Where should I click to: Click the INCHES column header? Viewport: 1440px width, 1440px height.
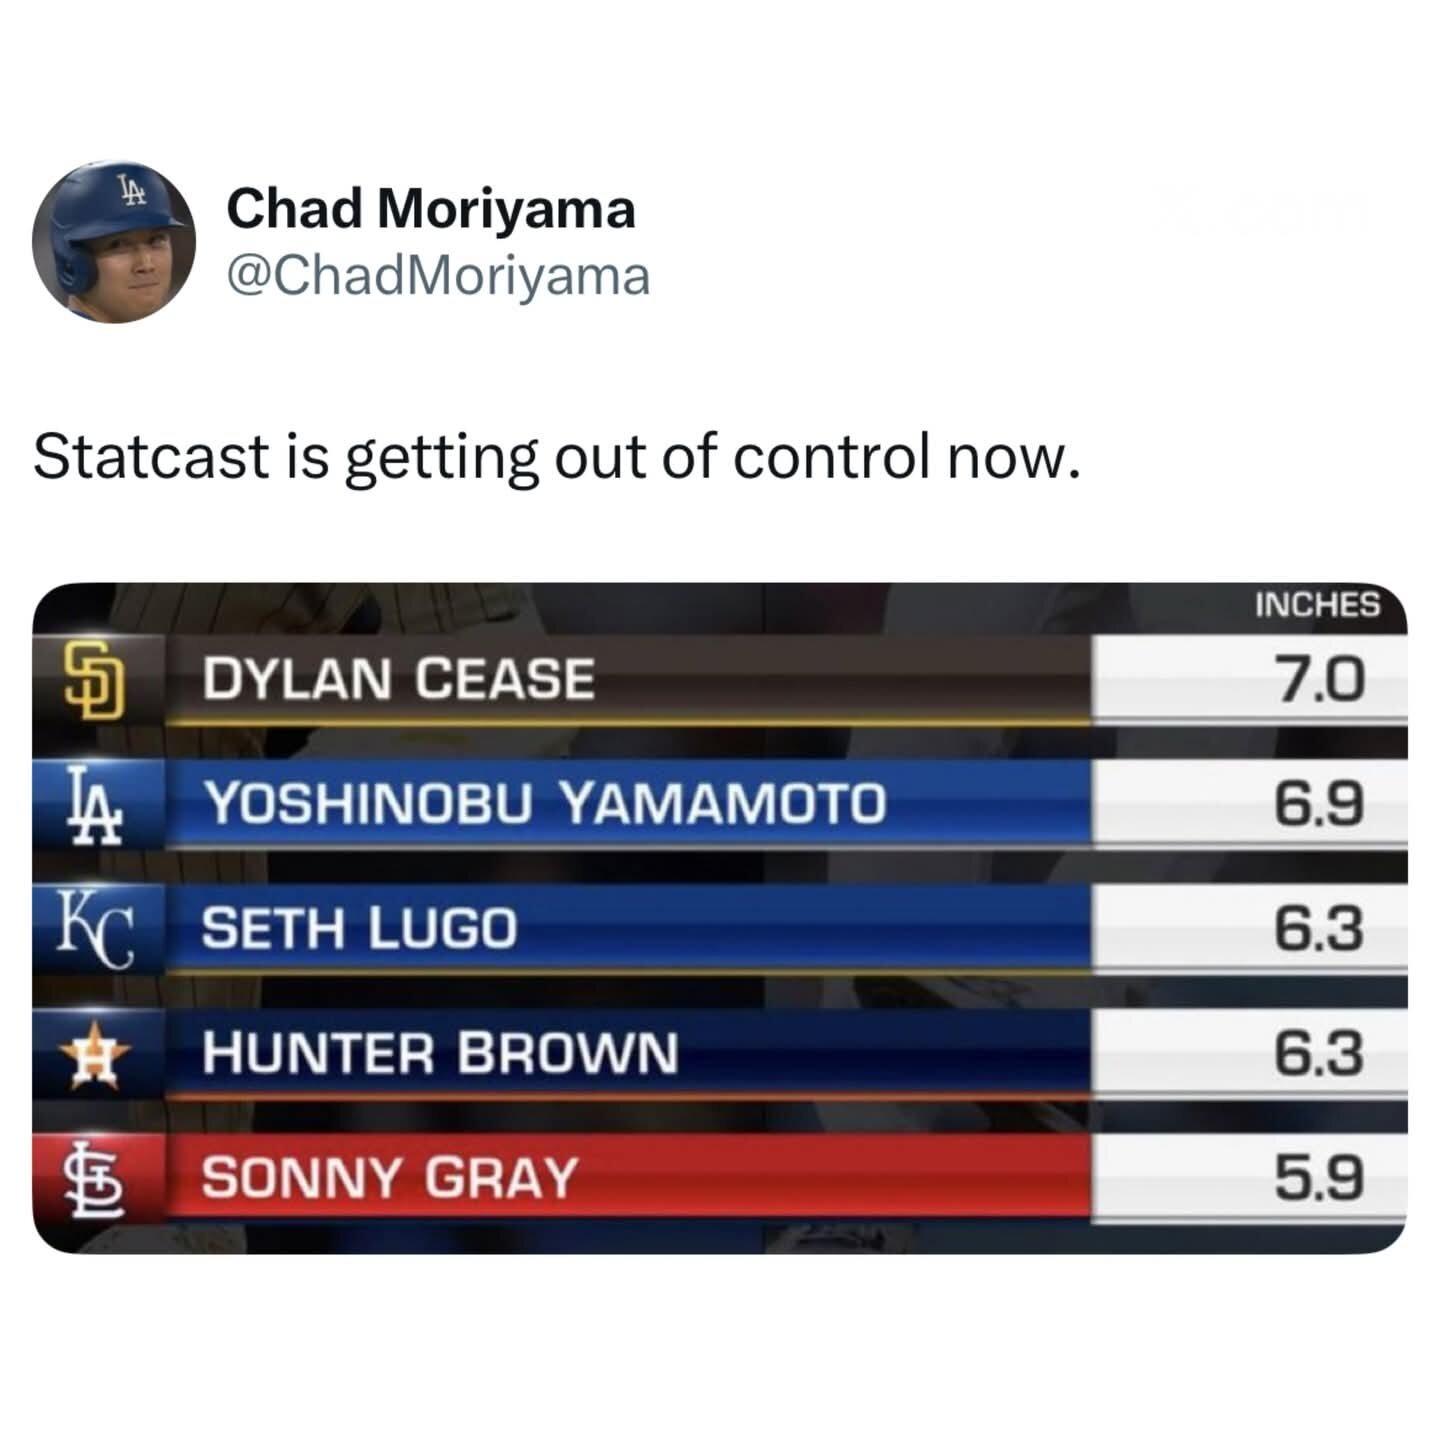pyautogui.click(x=1316, y=606)
